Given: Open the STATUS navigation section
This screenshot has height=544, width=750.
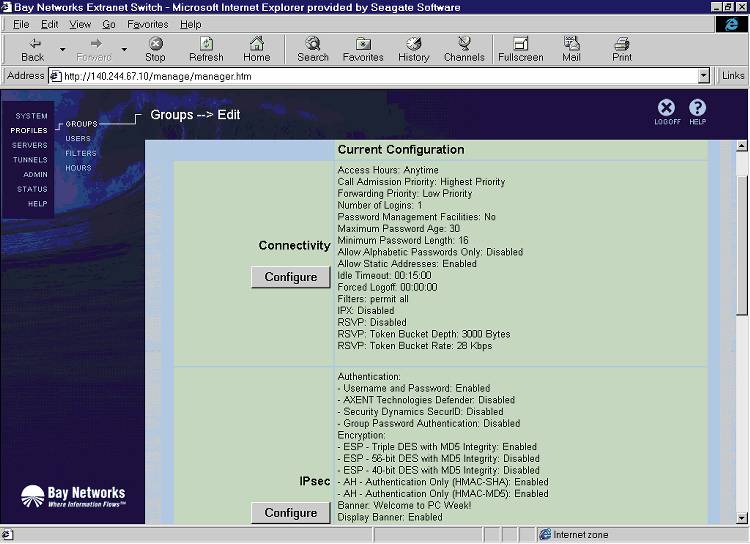Looking at the screenshot, I should point(33,189).
